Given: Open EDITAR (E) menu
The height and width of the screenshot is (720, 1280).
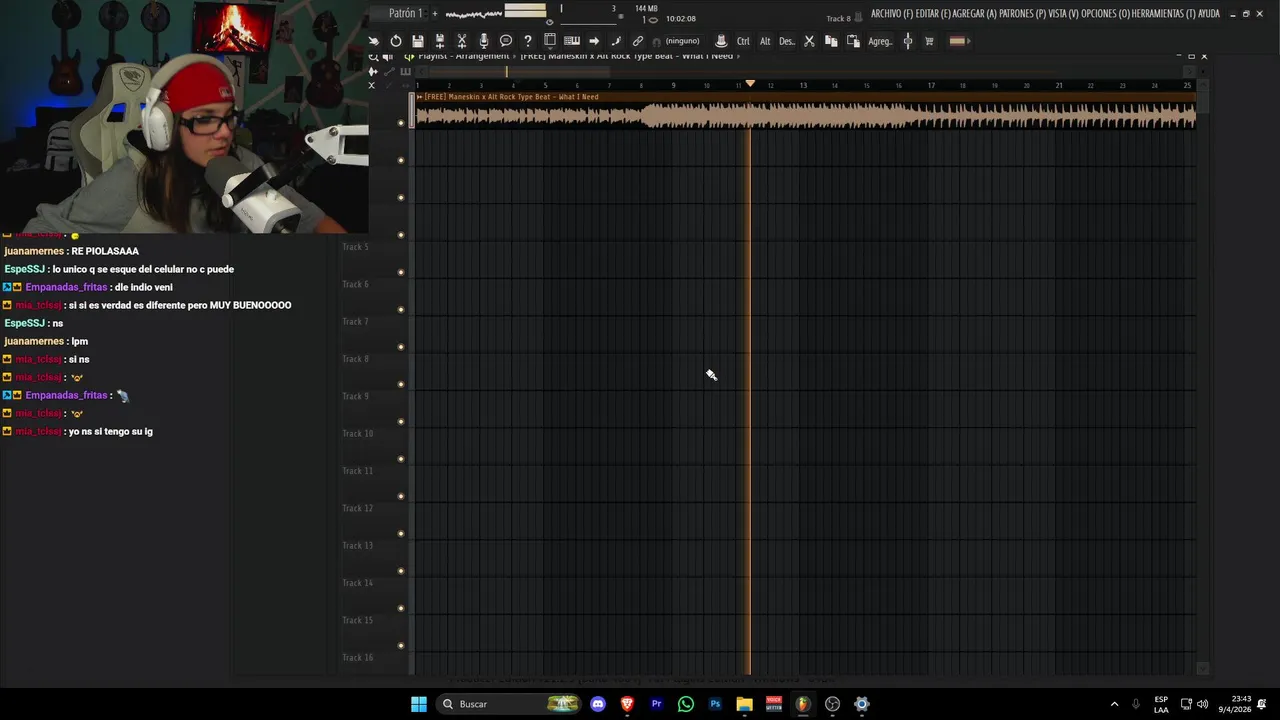Looking at the screenshot, I should pyautogui.click(x=933, y=14).
